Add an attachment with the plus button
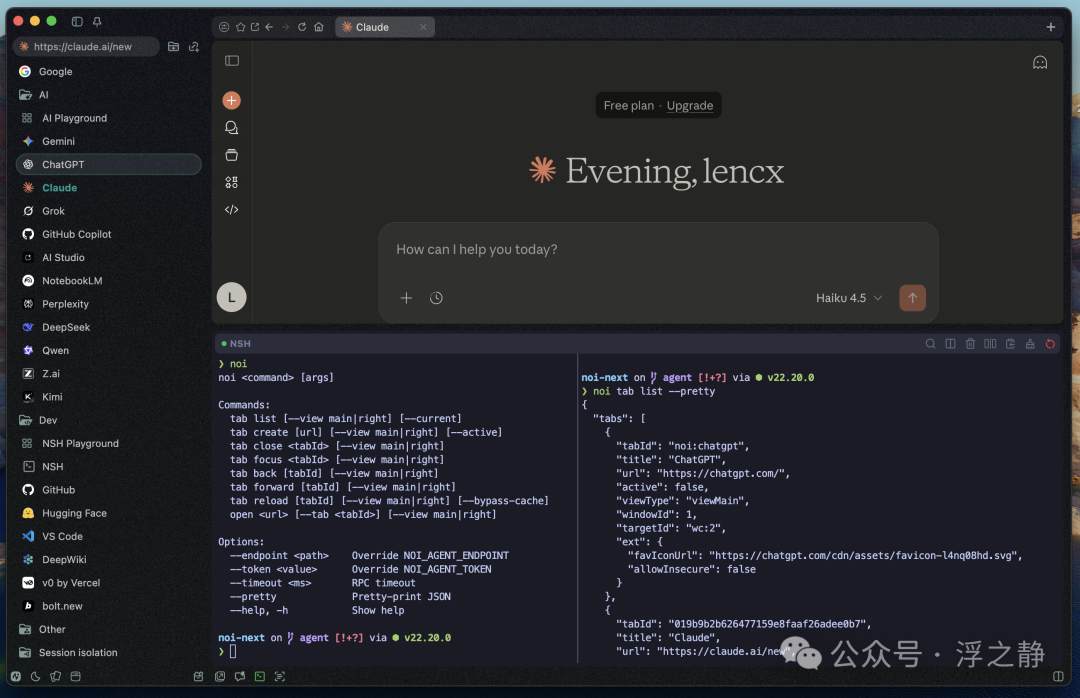 click(406, 298)
